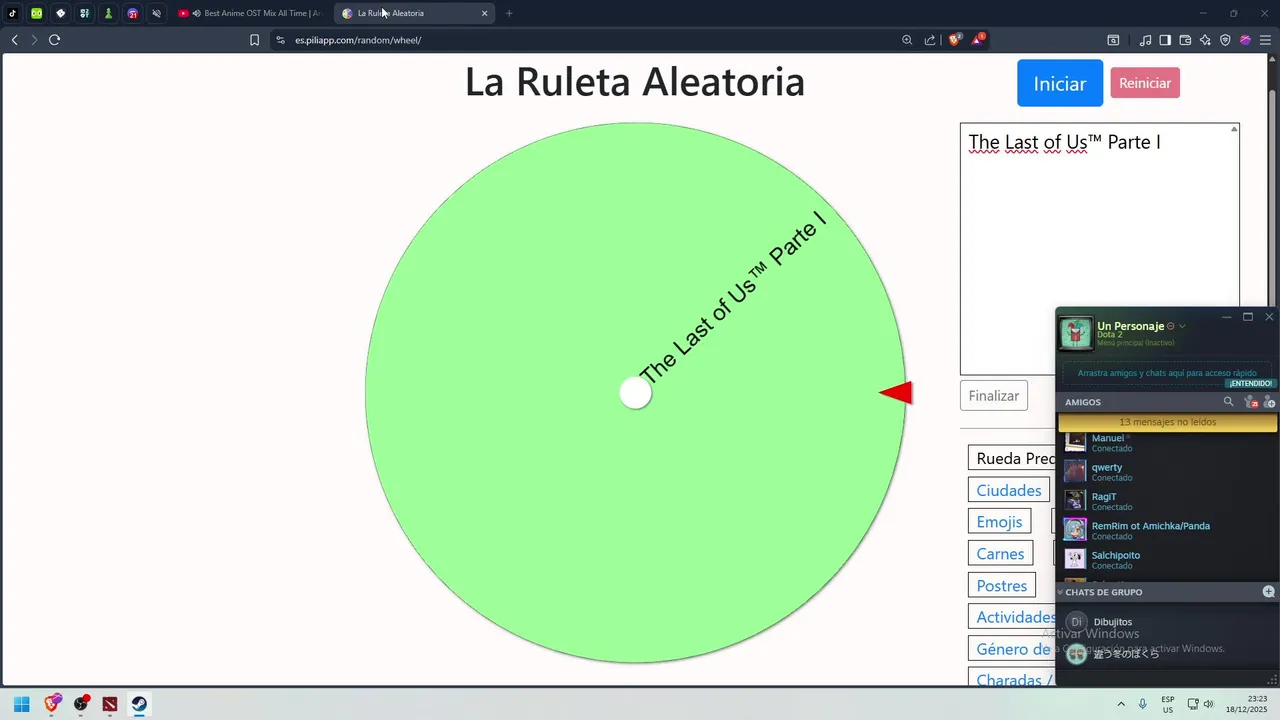Switch the ESP US input language
The image size is (1280, 720).
1168,704
